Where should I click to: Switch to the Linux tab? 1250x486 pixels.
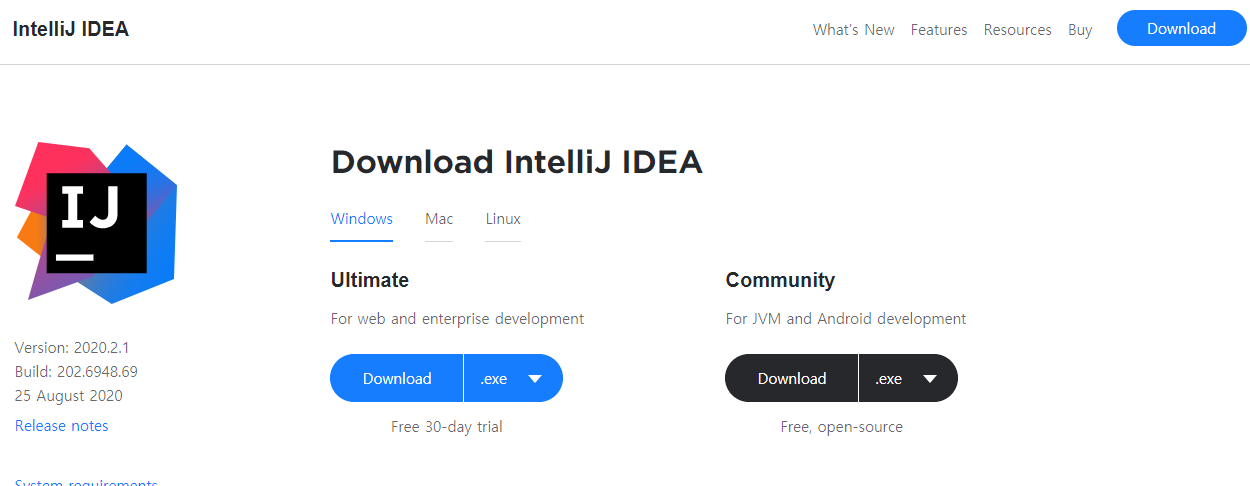coord(503,219)
